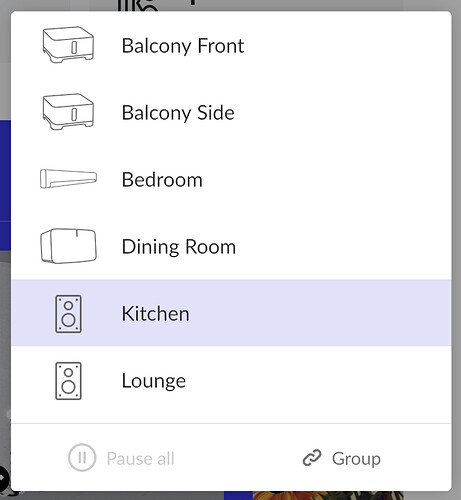Click the blank area right of Lounge
461x500 pixels.
tap(317, 381)
